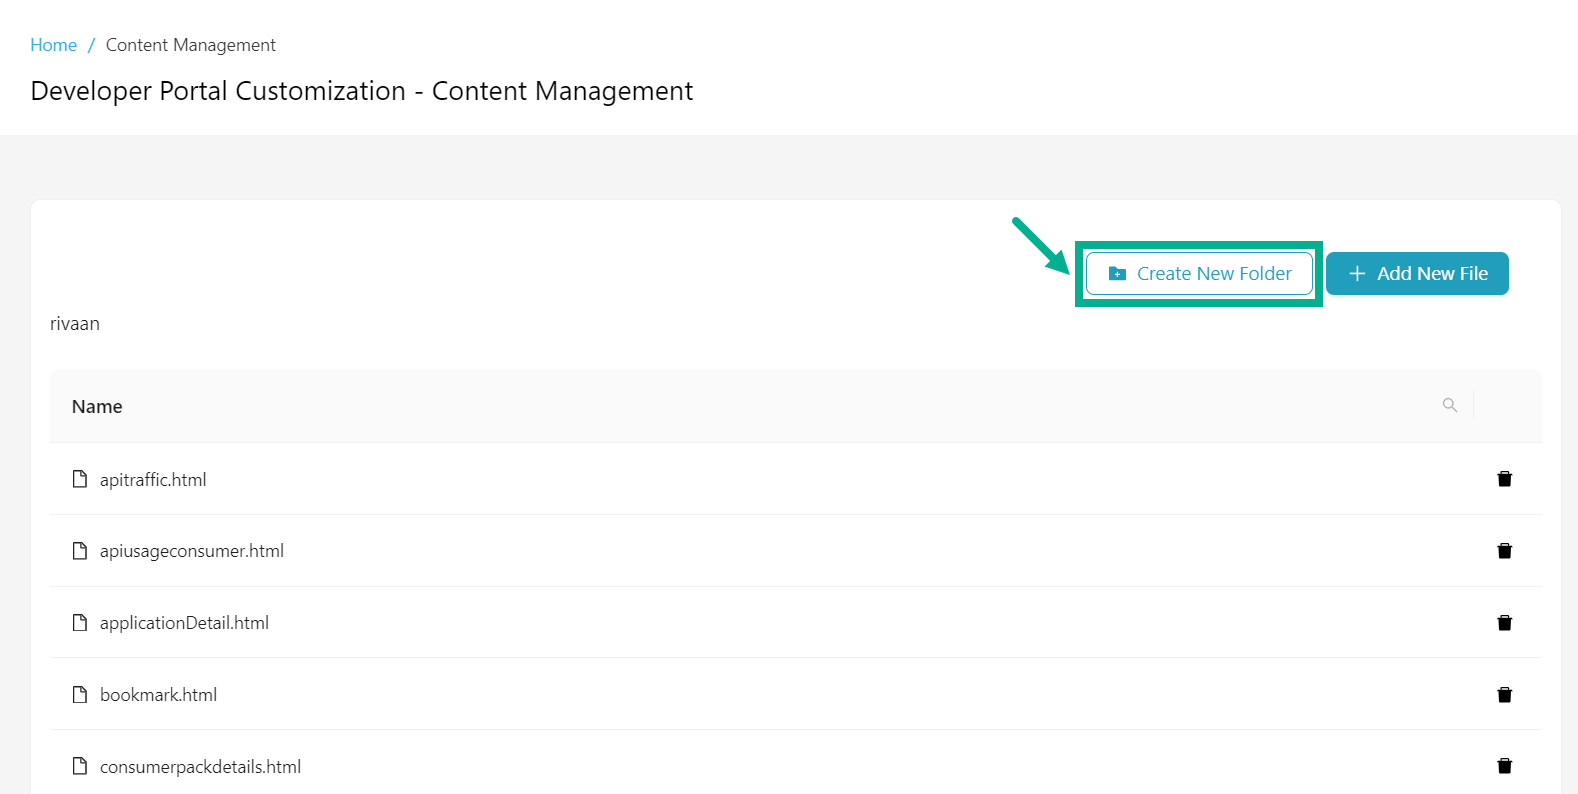Click the file icon beside bookmark.html
Image resolution: width=1578 pixels, height=794 pixels.
point(80,694)
